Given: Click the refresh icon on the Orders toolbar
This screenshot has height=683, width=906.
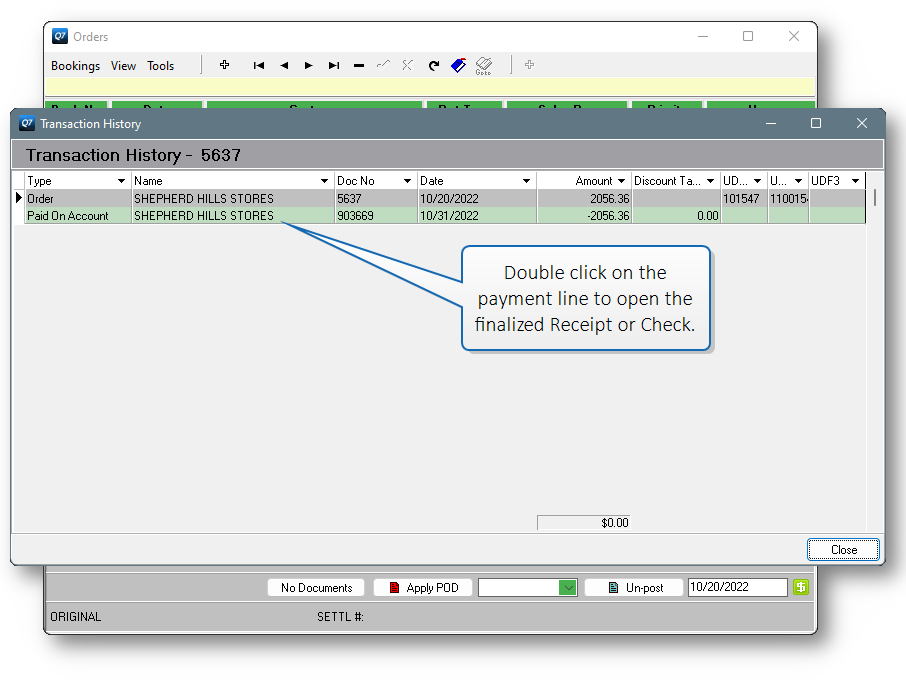Looking at the screenshot, I should pyautogui.click(x=433, y=65).
